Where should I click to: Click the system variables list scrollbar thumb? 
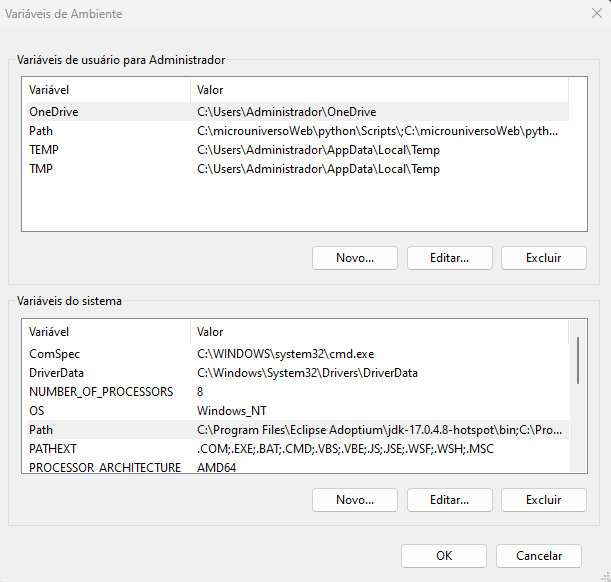pyautogui.click(x=578, y=360)
